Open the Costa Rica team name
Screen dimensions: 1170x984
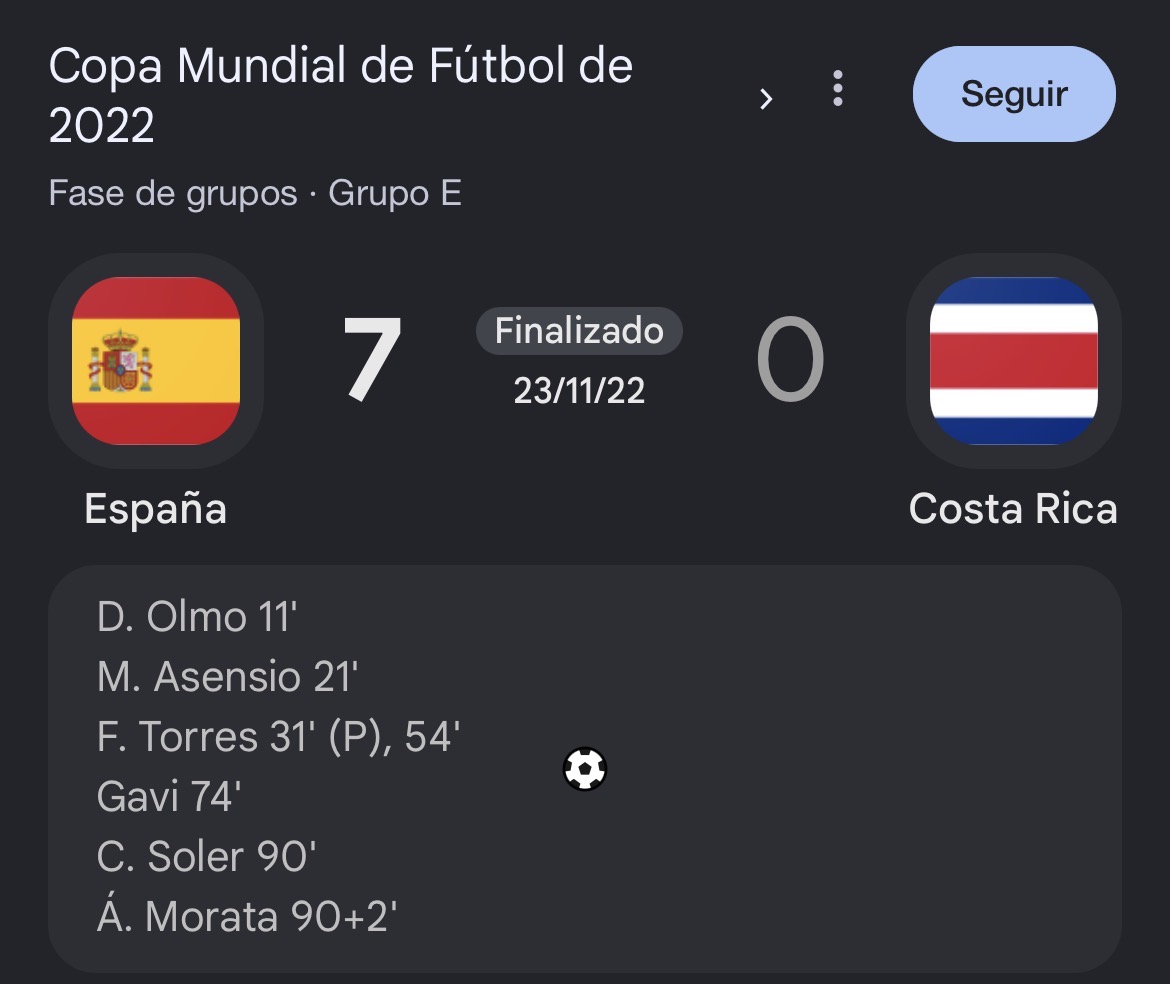pyautogui.click(x=1013, y=510)
